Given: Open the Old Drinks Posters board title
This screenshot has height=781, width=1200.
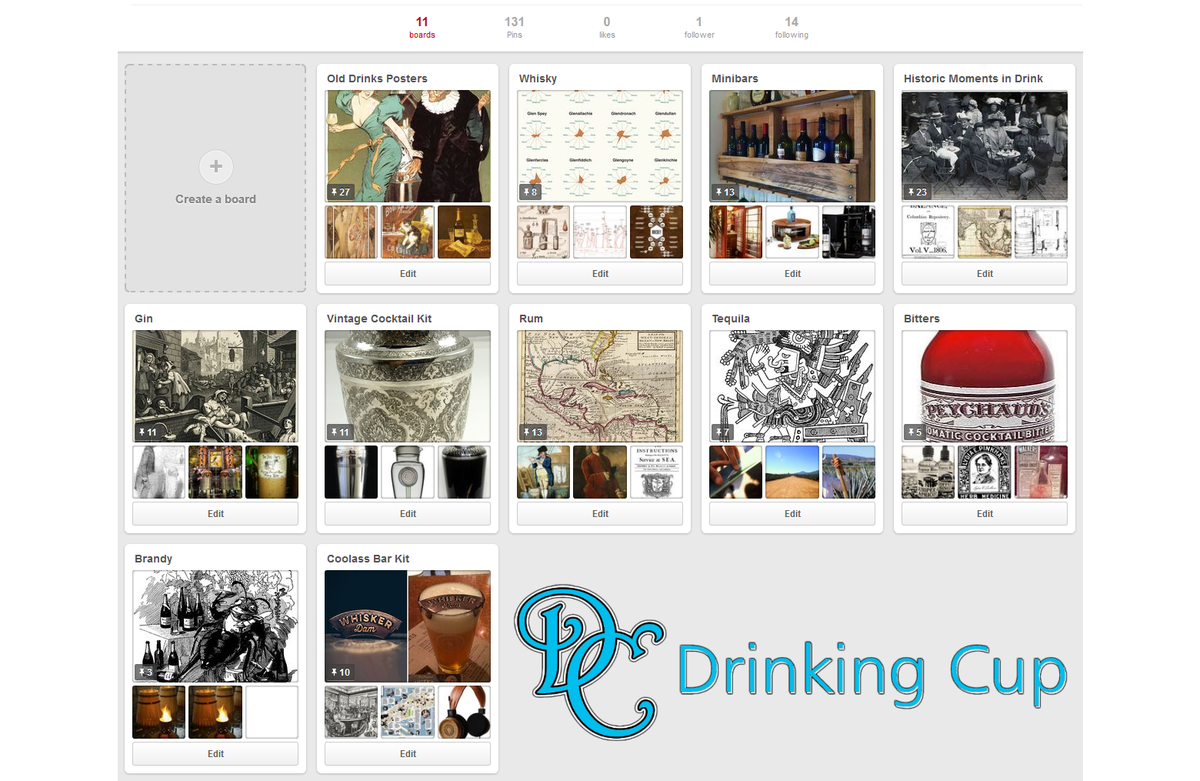Looking at the screenshot, I should click(377, 79).
